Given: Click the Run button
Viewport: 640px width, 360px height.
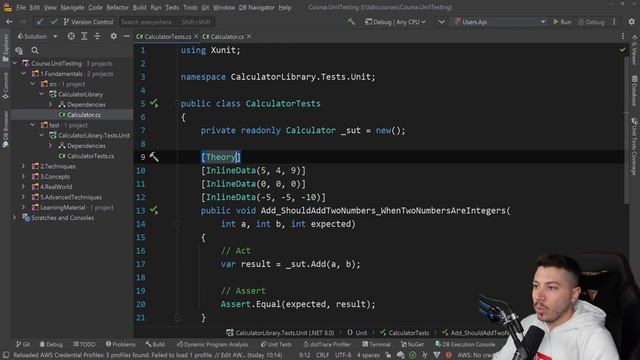Looking at the screenshot, I should point(562,22).
